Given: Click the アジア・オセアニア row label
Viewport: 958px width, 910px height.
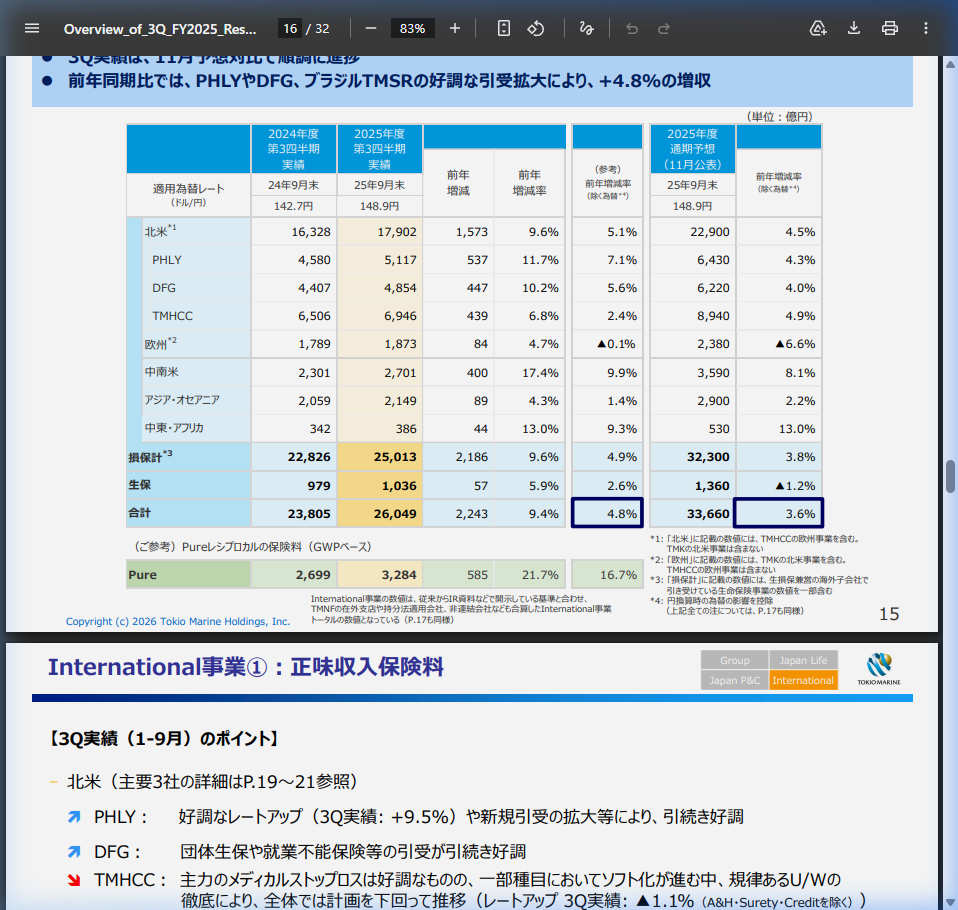Looking at the screenshot, I should pyautogui.click(x=182, y=400).
